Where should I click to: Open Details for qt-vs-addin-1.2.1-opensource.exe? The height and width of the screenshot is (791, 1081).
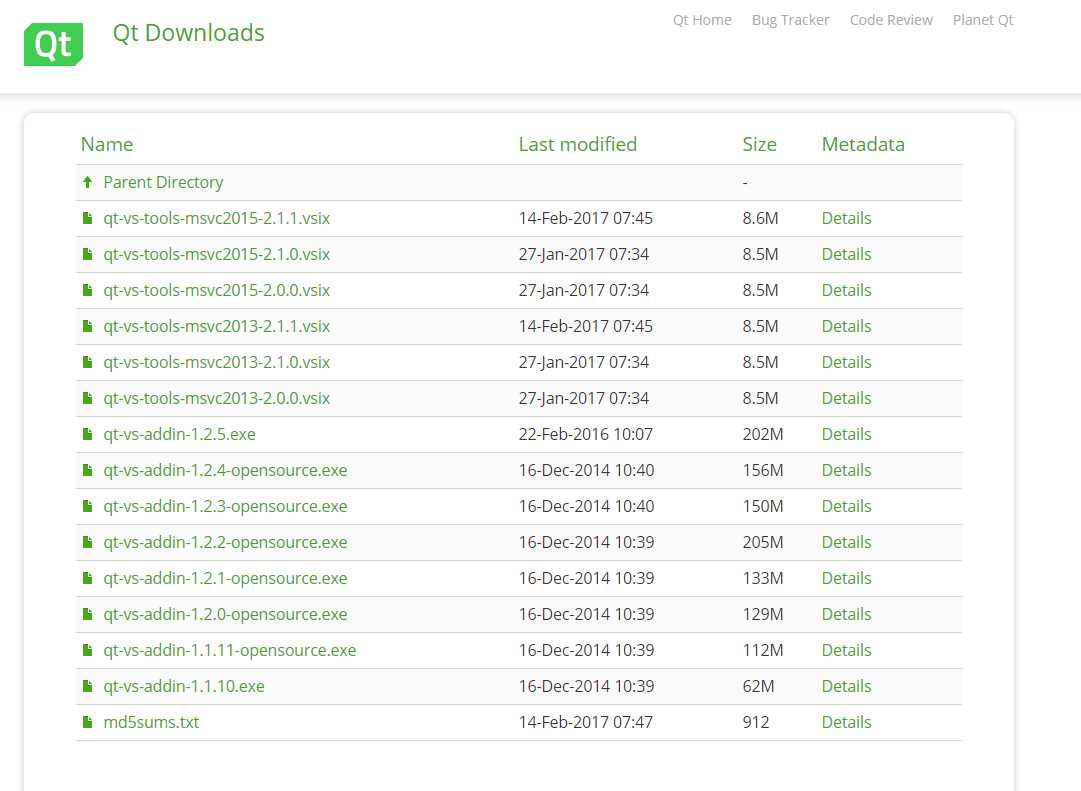click(847, 578)
